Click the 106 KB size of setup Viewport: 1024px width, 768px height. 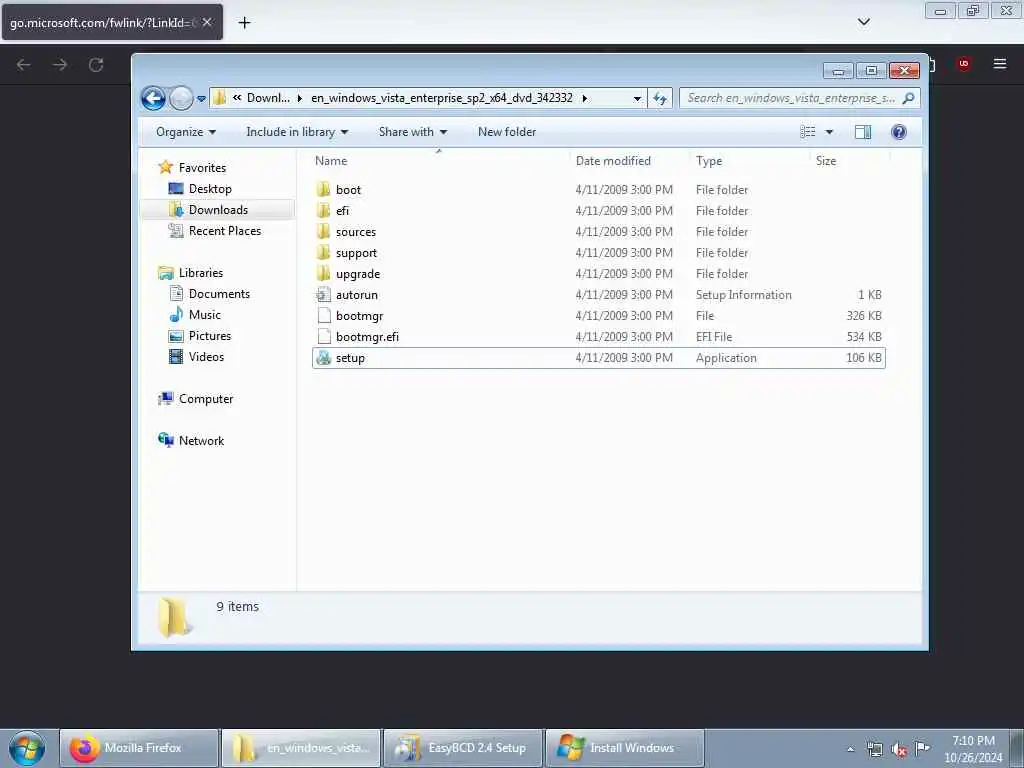863,358
